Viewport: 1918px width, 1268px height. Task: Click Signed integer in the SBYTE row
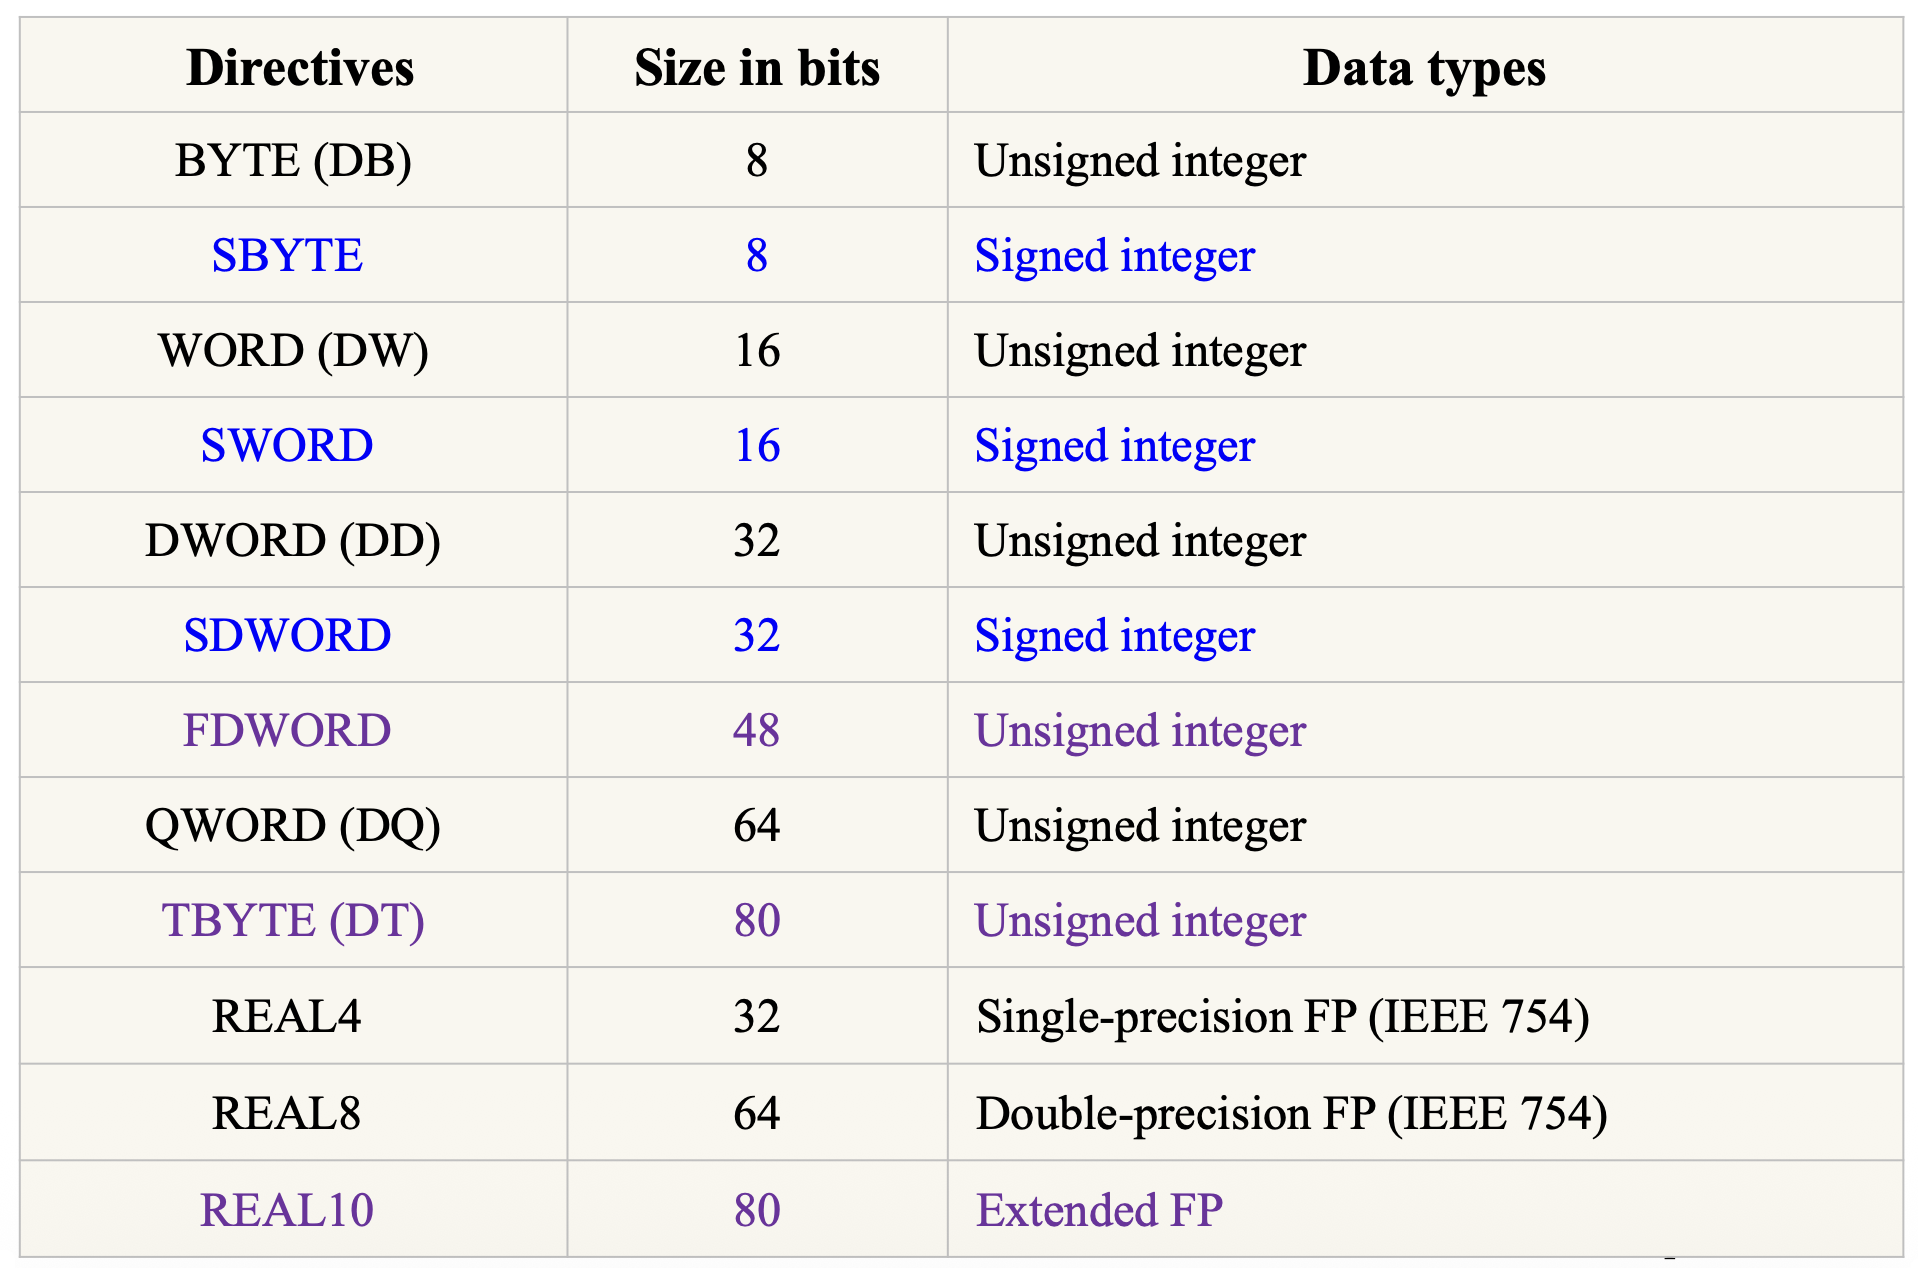pyautogui.click(x=1114, y=255)
